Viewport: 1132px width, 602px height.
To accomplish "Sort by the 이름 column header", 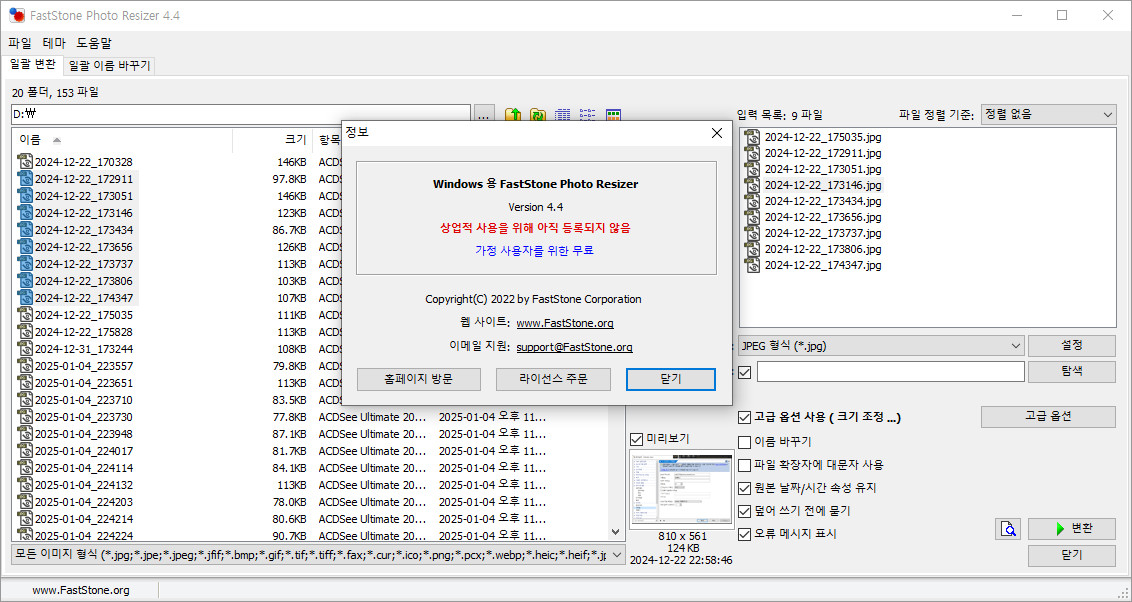I will (122, 139).
